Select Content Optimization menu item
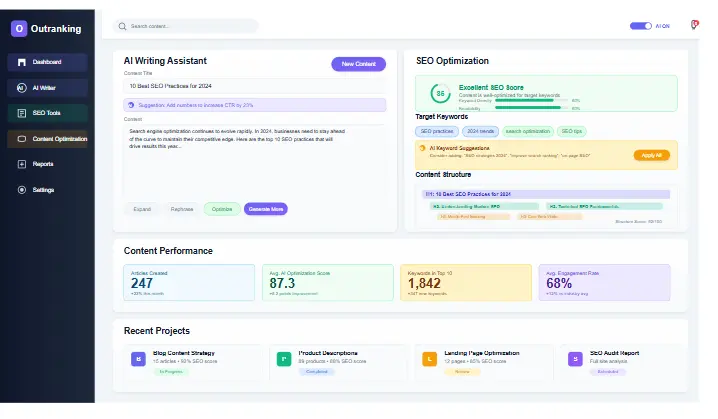This screenshot has width=718, height=419. pos(47,139)
